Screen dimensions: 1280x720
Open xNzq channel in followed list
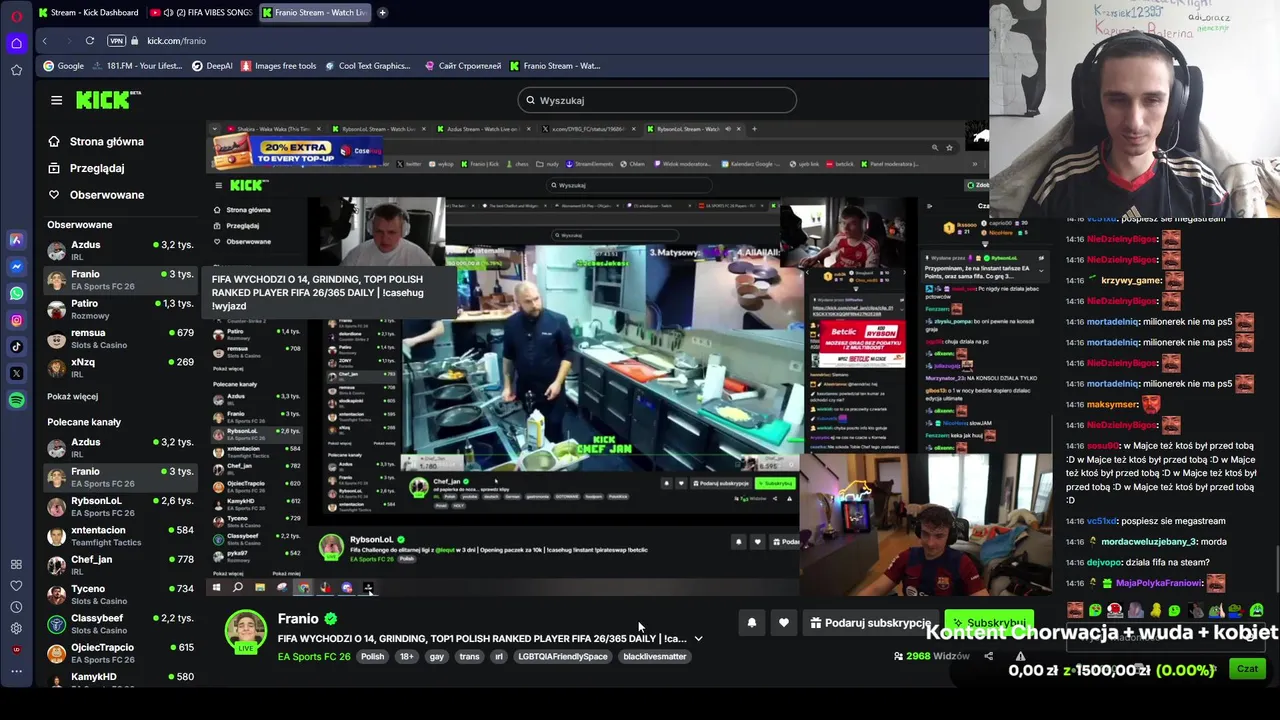tap(120, 367)
